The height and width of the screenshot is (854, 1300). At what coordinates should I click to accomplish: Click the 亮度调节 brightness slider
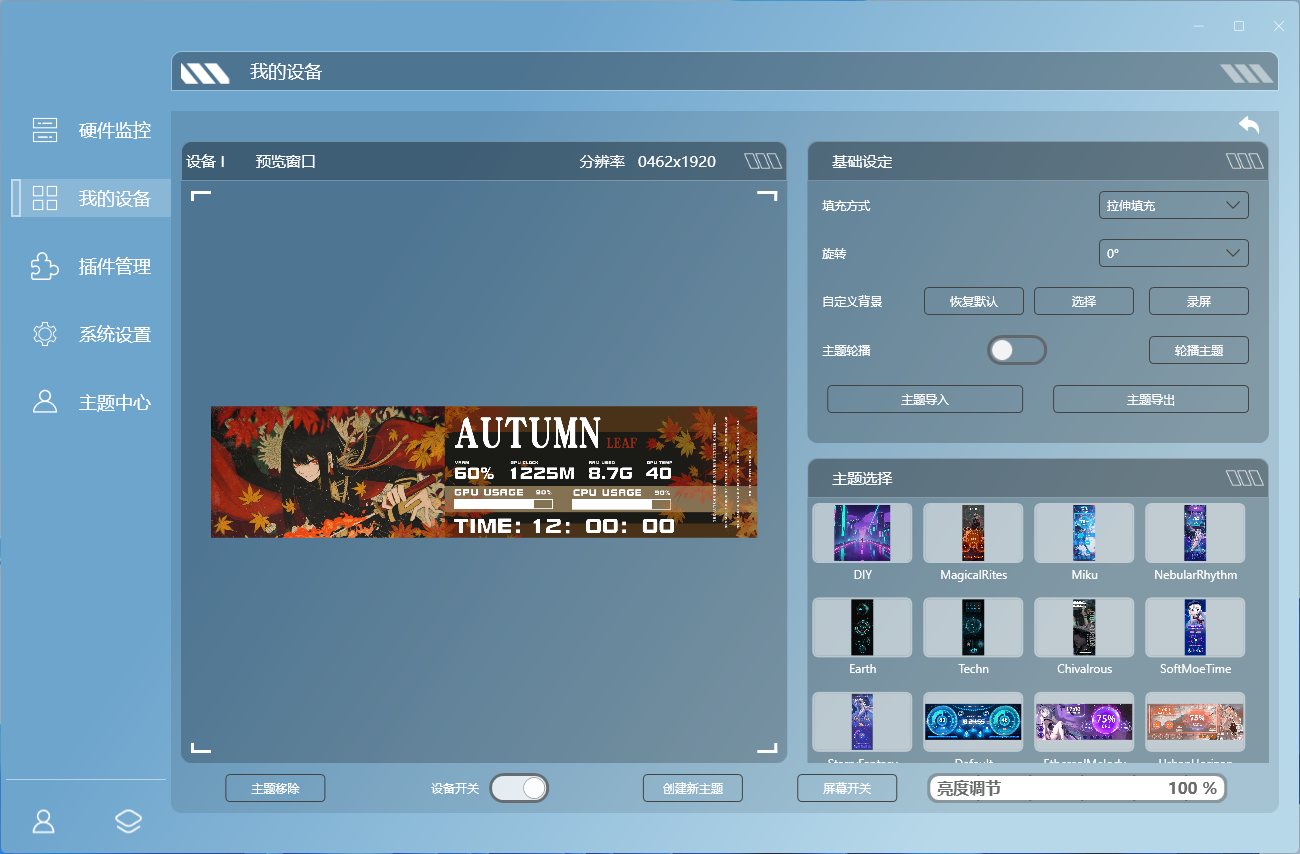(x=1077, y=788)
